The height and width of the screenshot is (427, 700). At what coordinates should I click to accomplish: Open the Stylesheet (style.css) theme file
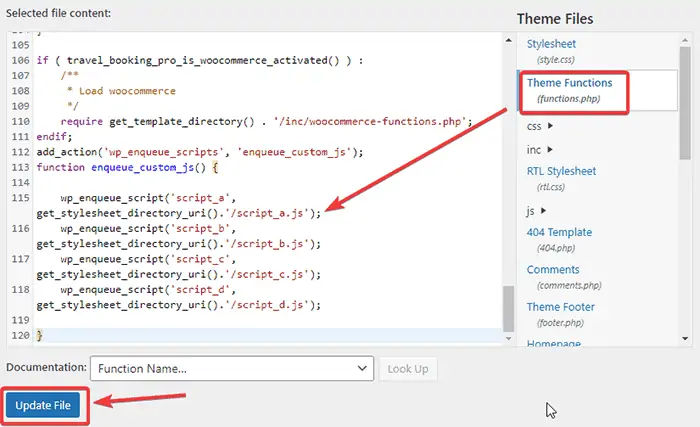(551, 44)
